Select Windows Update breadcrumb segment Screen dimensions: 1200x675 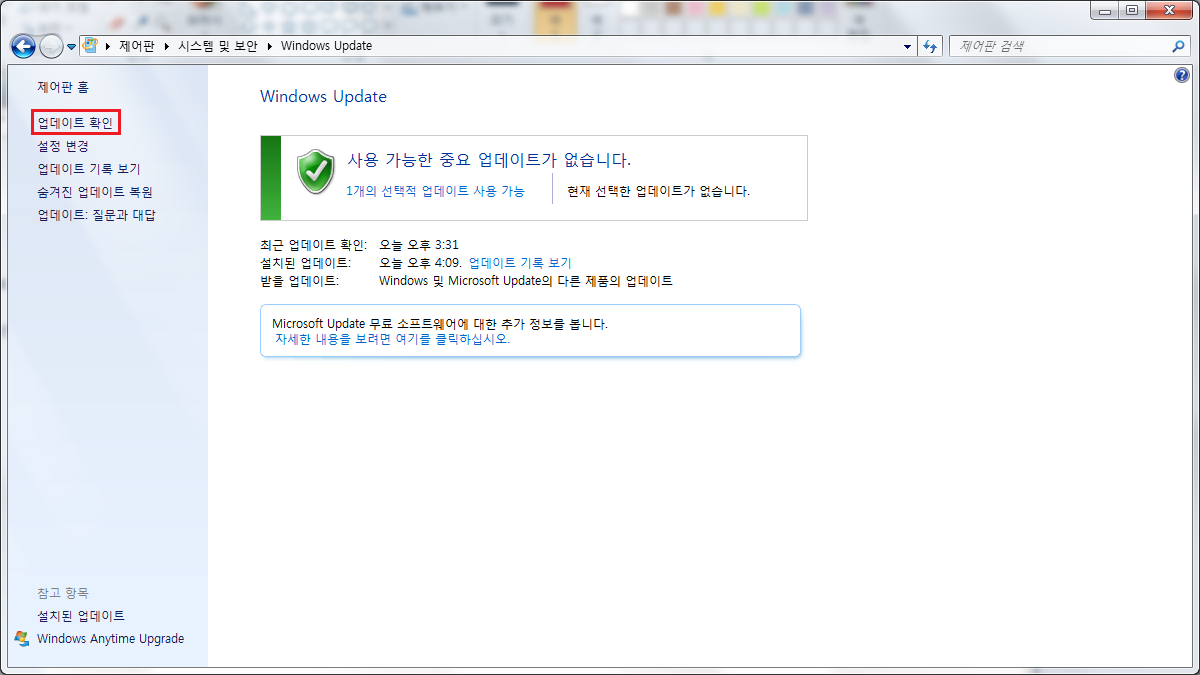coord(326,46)
